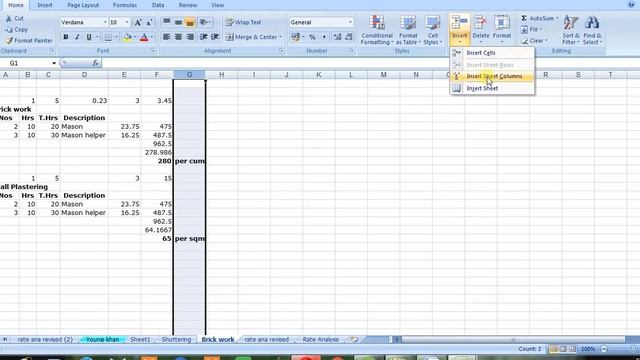Apply Percent Style
640x360 pixels.
coord(312,37)
